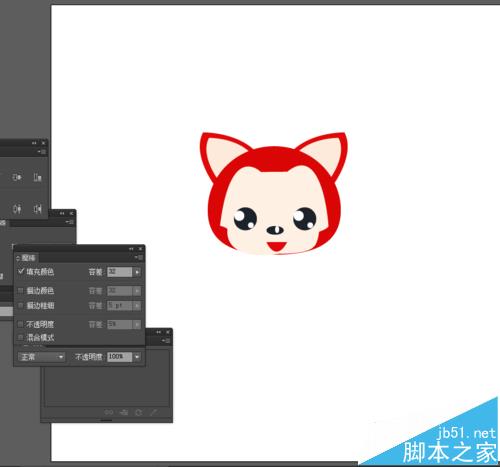Click the horizontal distribute right icon in Align panel
Screen dimensions: 500x467
pyautogui.click(x=37, y=209)
